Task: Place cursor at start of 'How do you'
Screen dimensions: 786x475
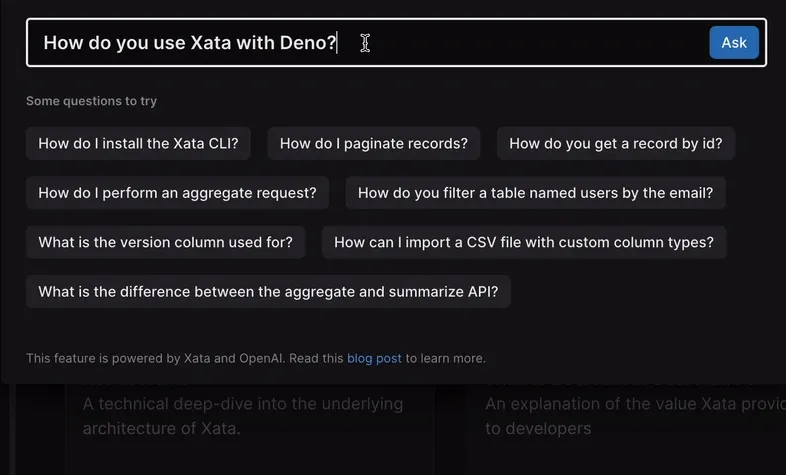Action: [44, 43]
